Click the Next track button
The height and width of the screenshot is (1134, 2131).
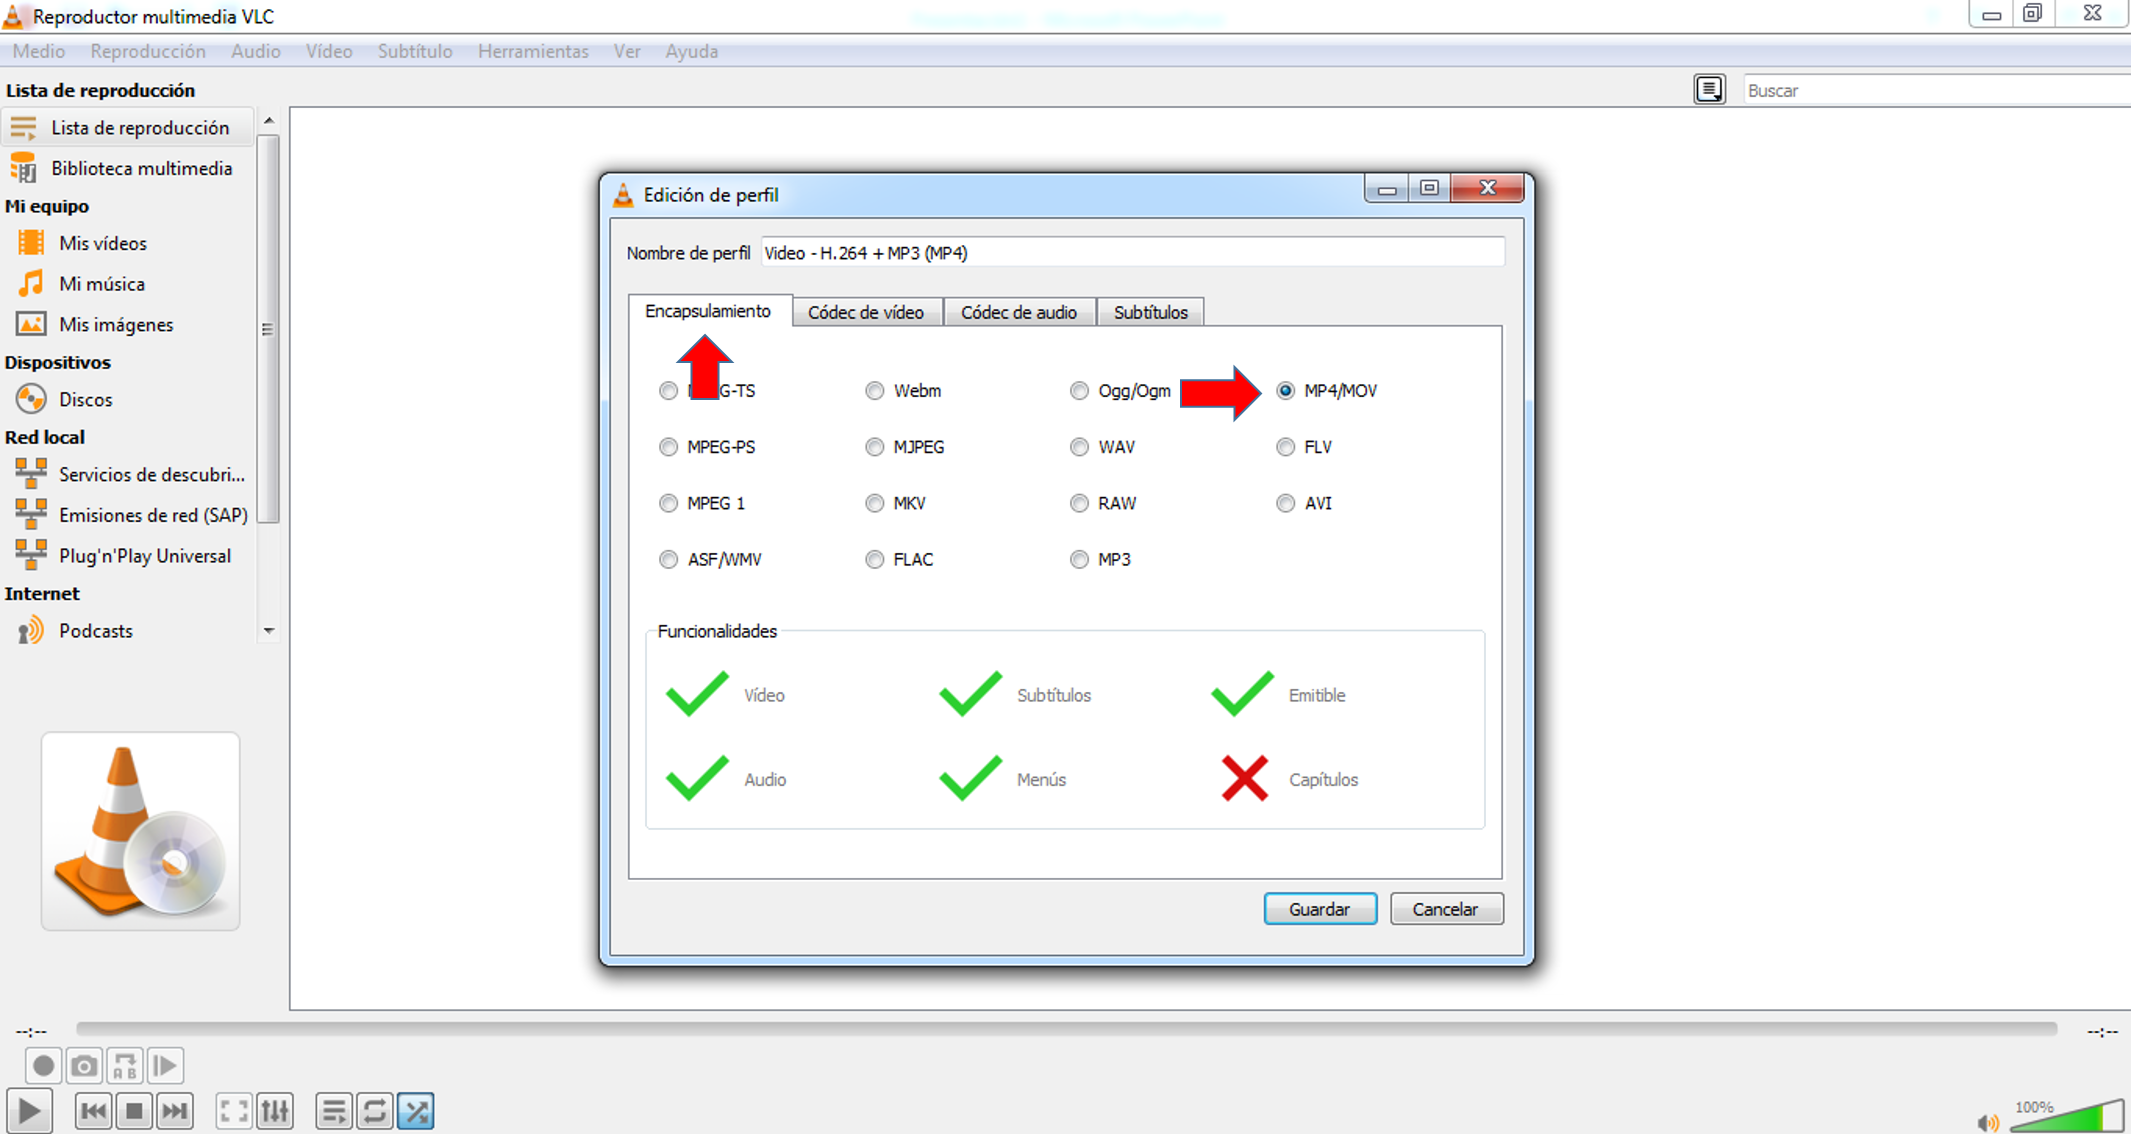175,1110
